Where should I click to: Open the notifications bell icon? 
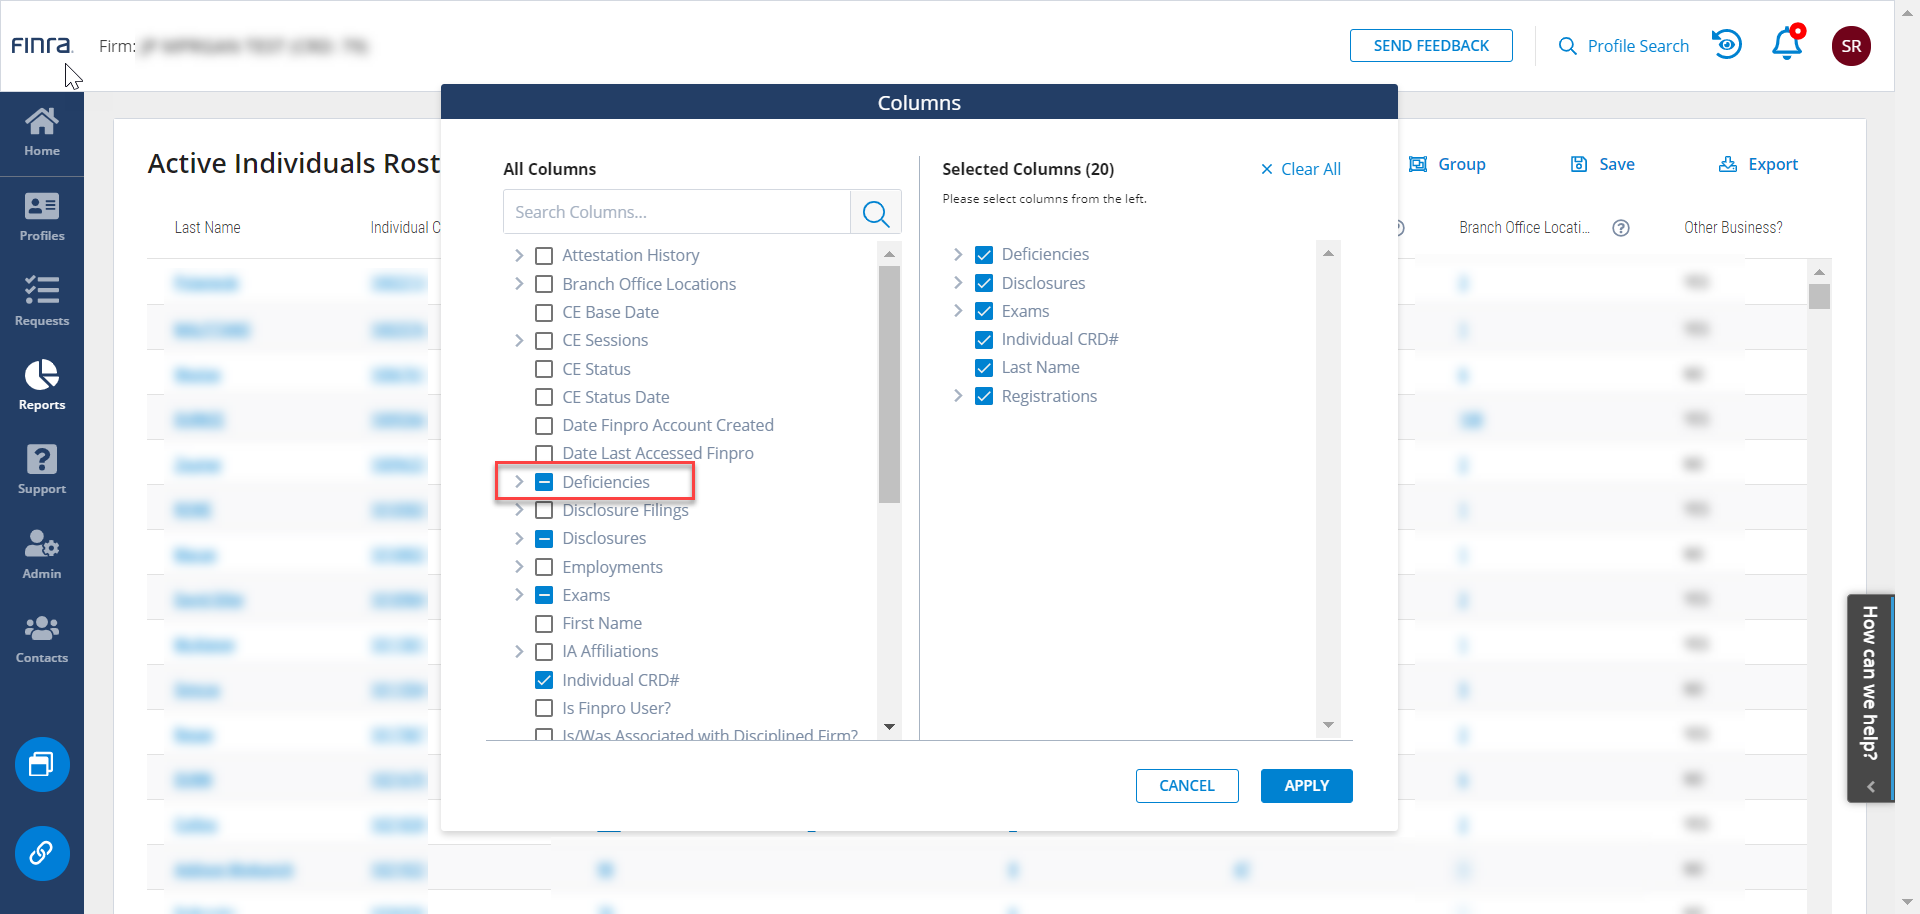pos(1786,45)
